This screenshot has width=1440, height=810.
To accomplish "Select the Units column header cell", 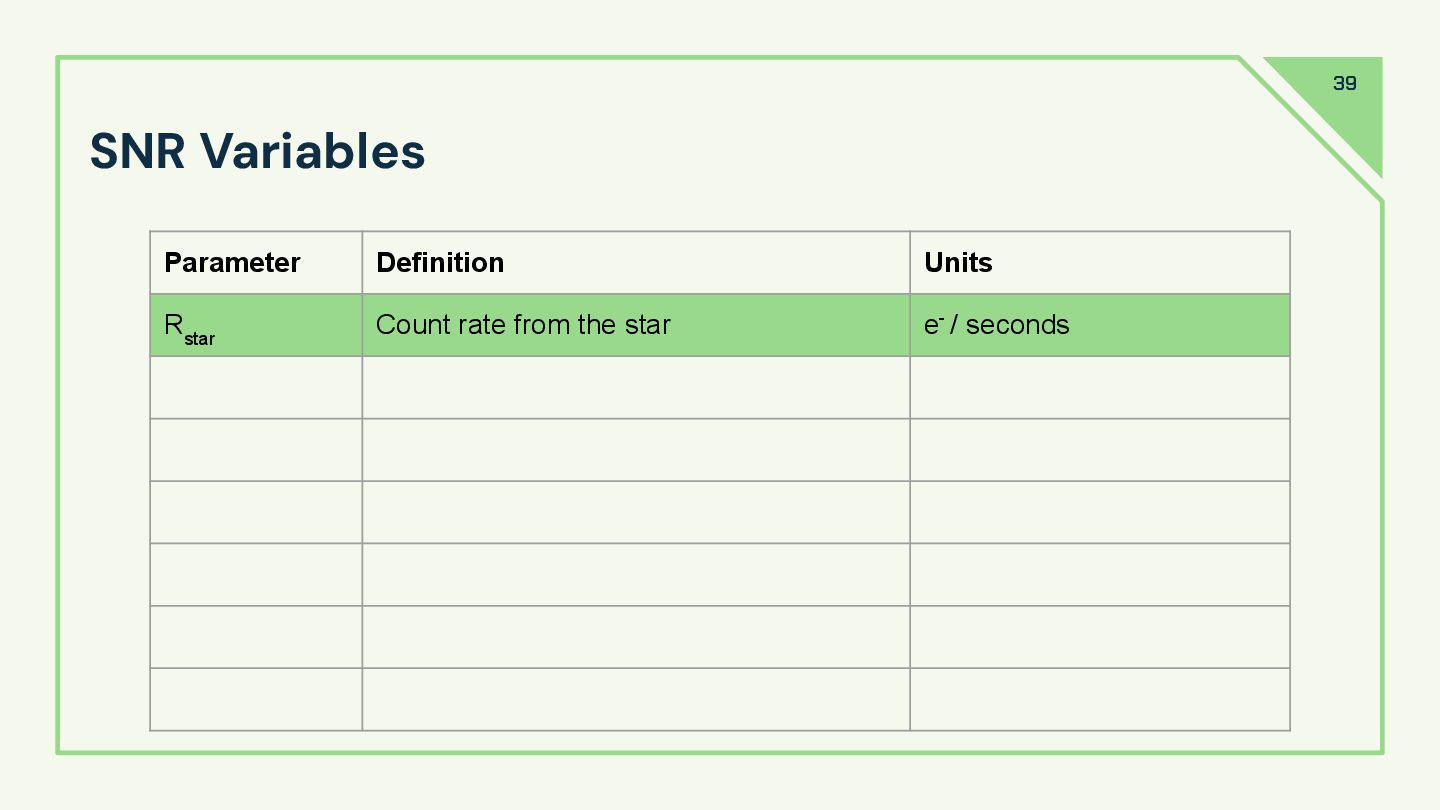I will [x=1100, y=263].
